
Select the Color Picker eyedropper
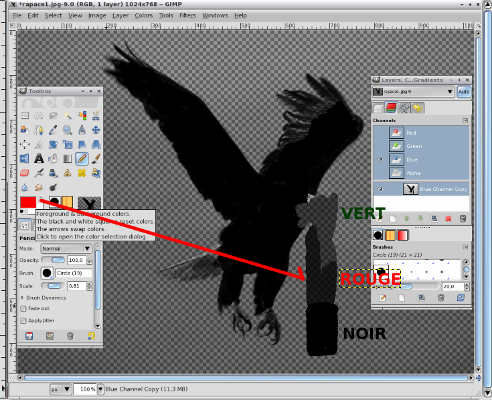click(x=53, y=130)
